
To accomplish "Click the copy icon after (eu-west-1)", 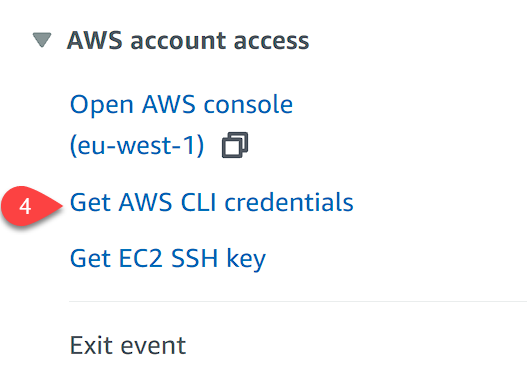I will click(235, 145).
